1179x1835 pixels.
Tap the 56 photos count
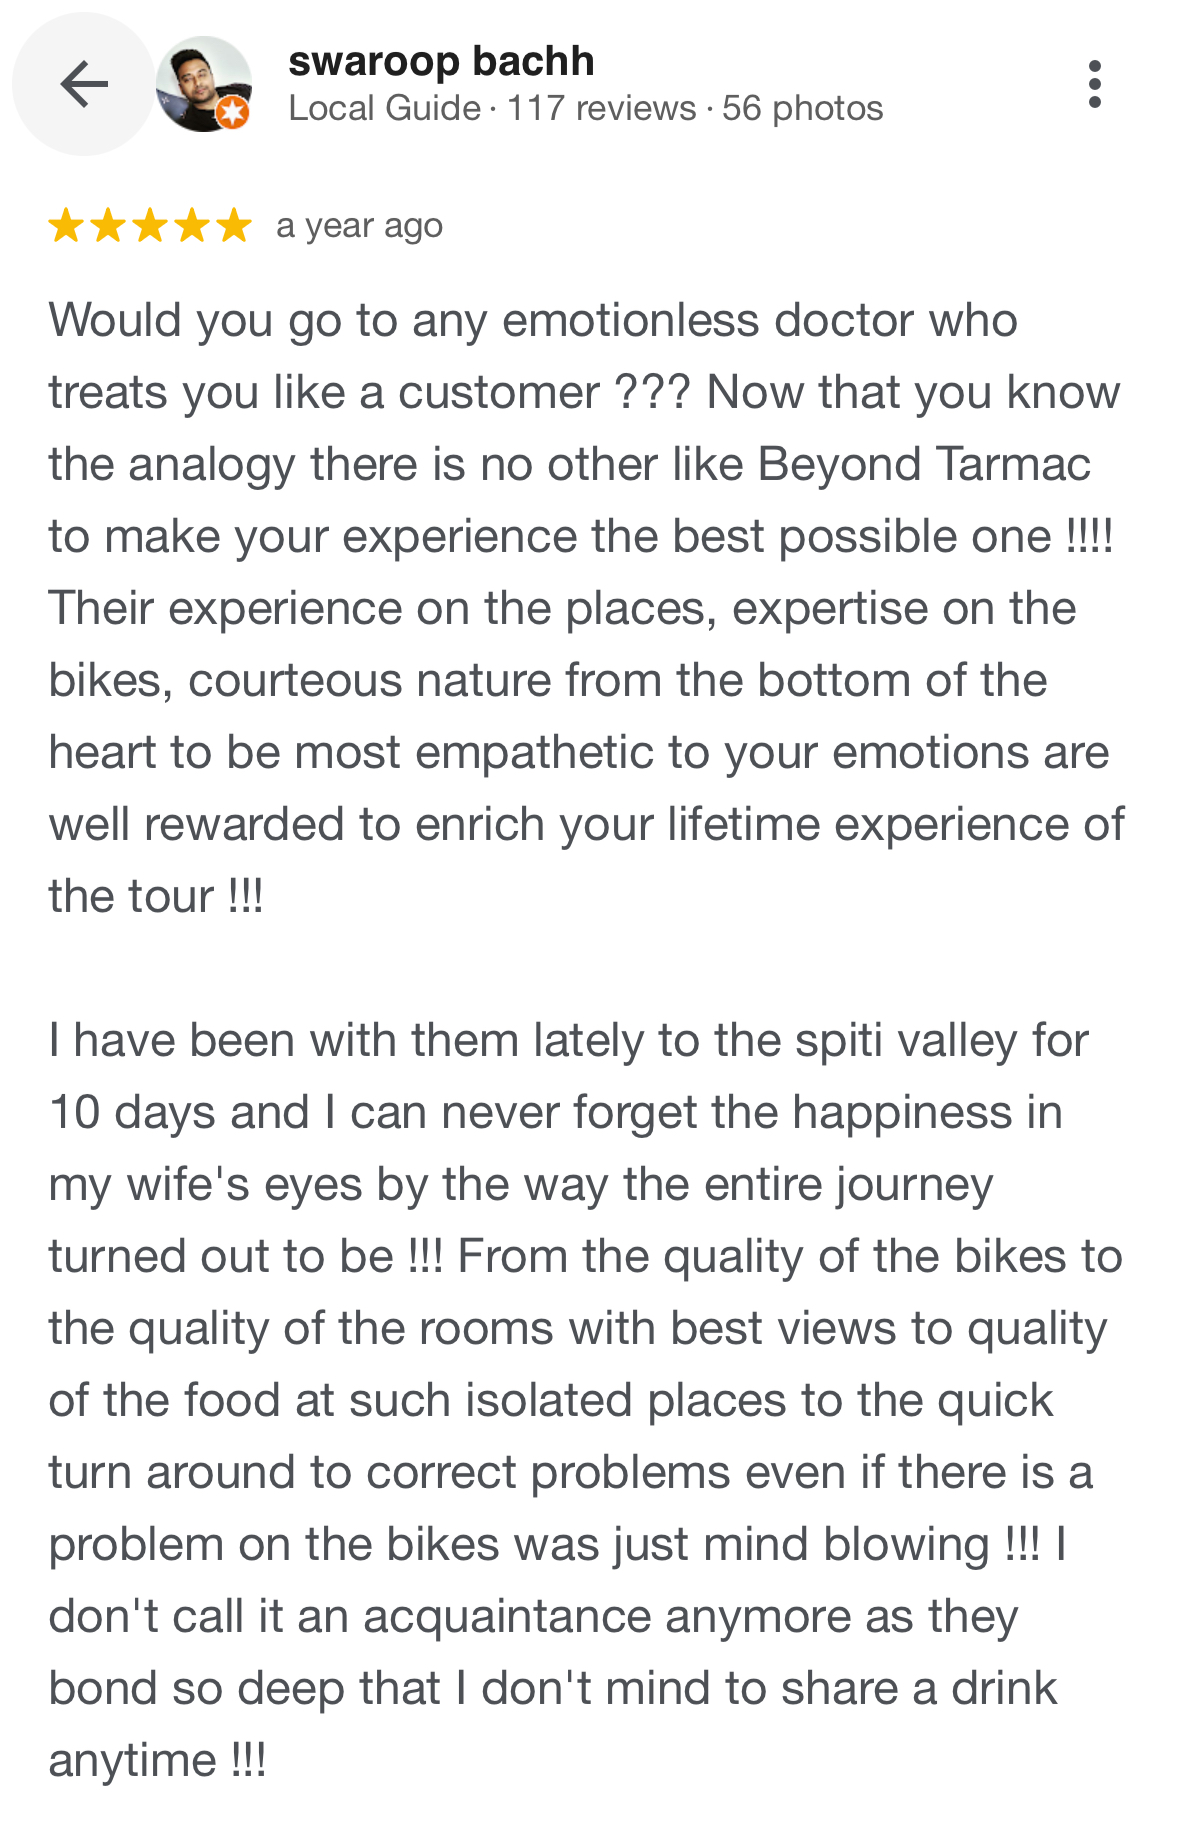802,108
